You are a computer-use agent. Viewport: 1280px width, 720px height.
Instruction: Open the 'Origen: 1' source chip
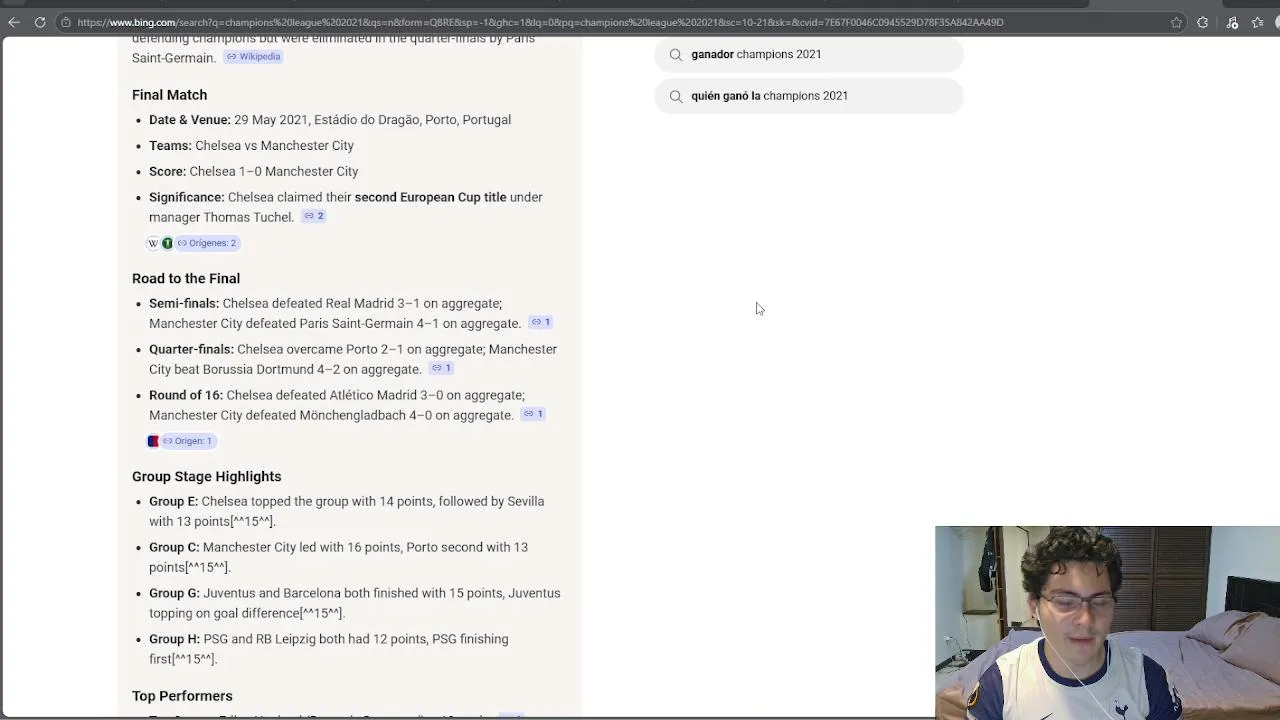[x=187, y=441]
